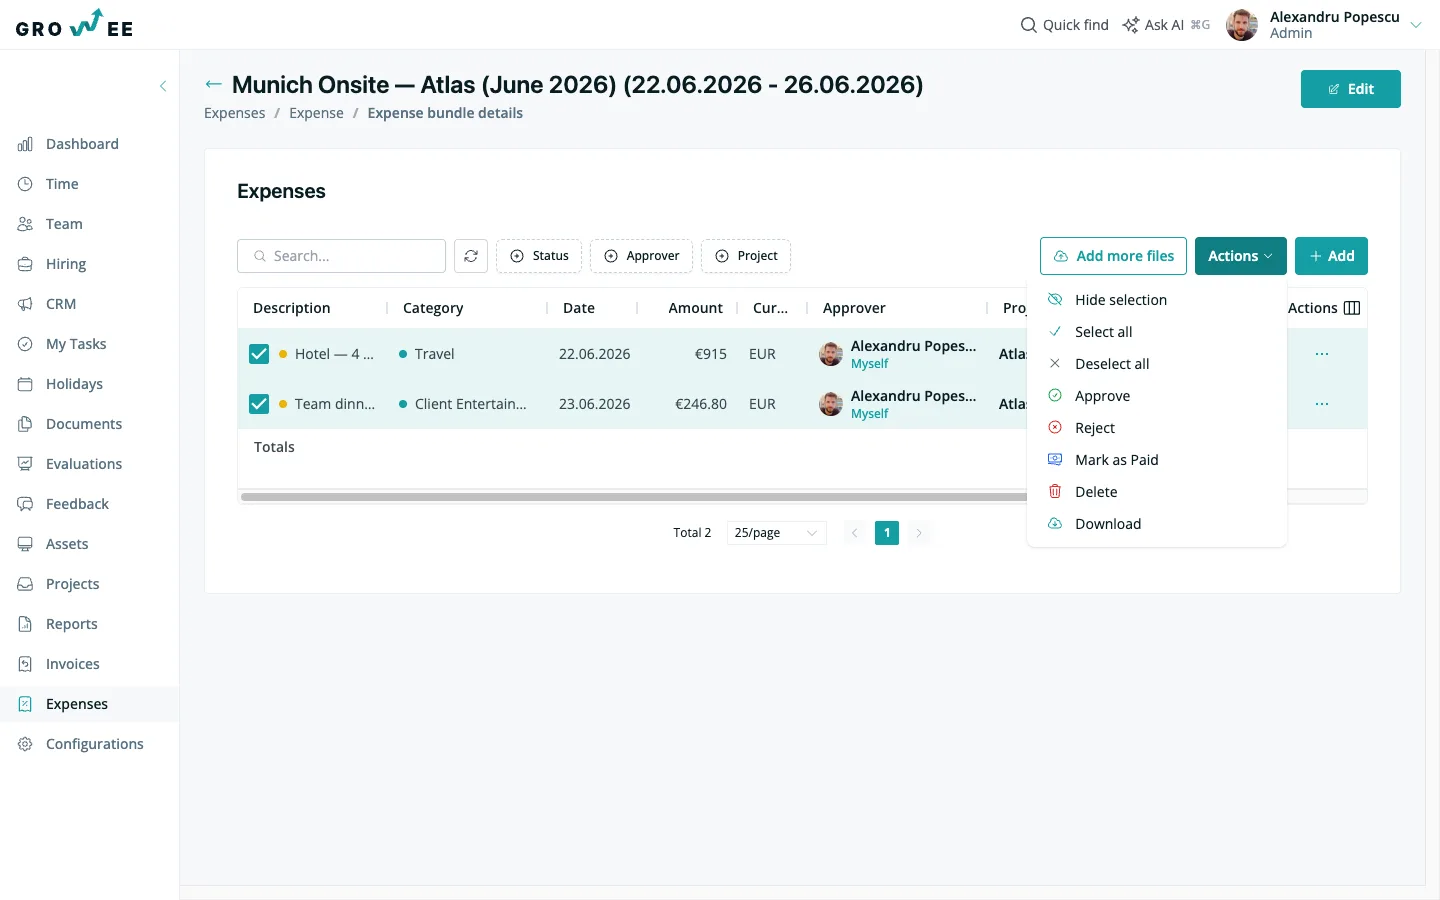Click the Date column header
1440x900 pixels.
point(579,308)
